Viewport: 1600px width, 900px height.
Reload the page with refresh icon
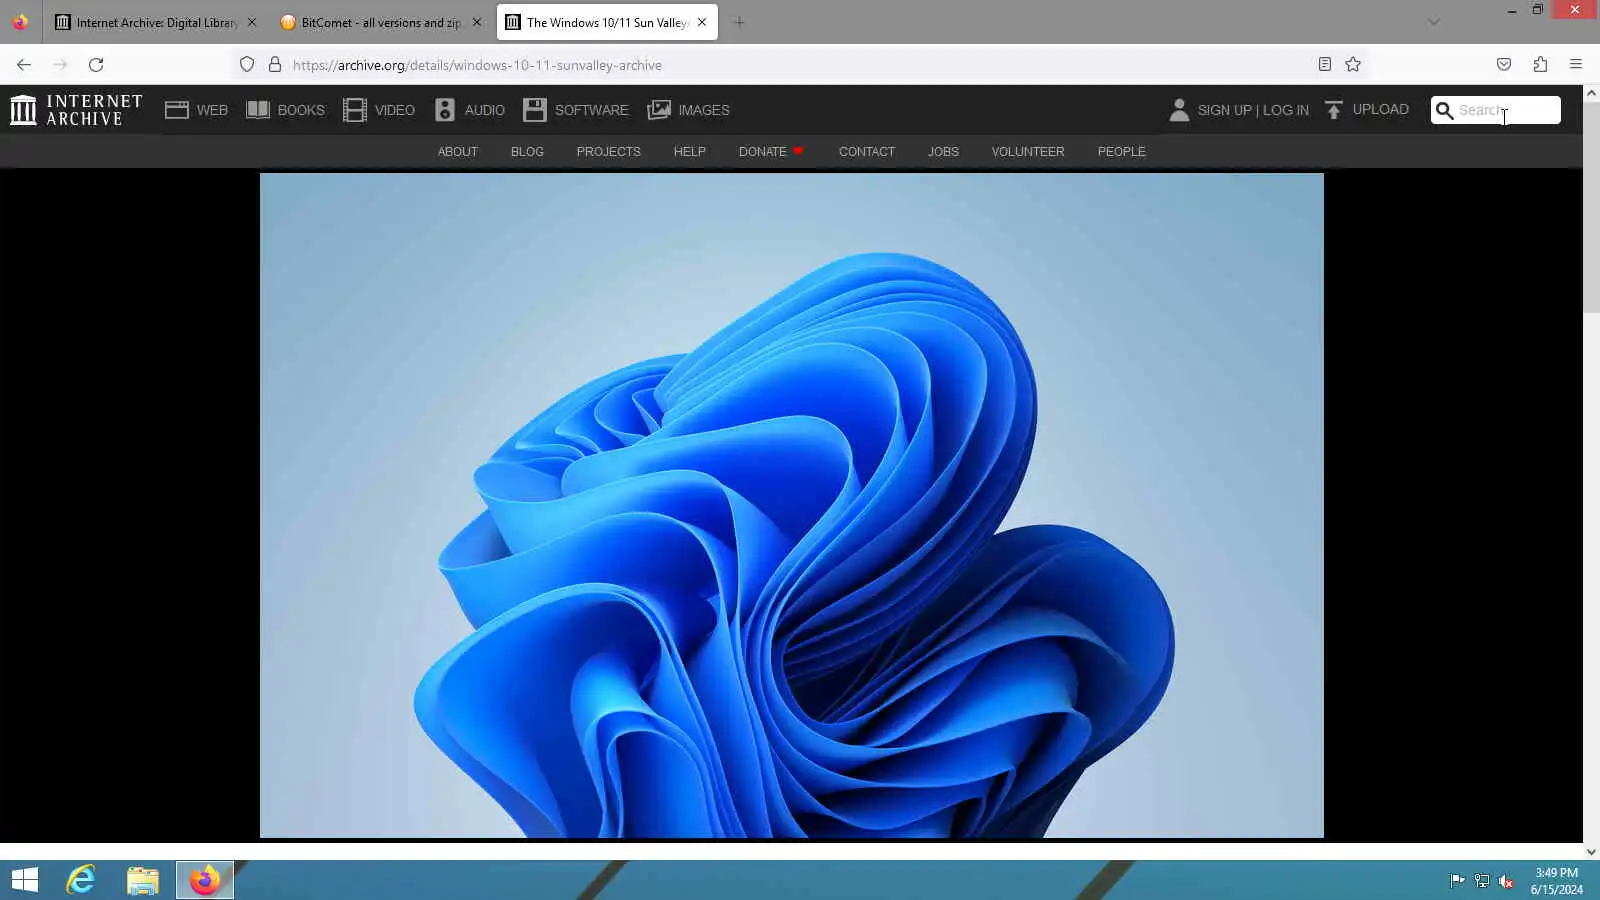point(96,65)
